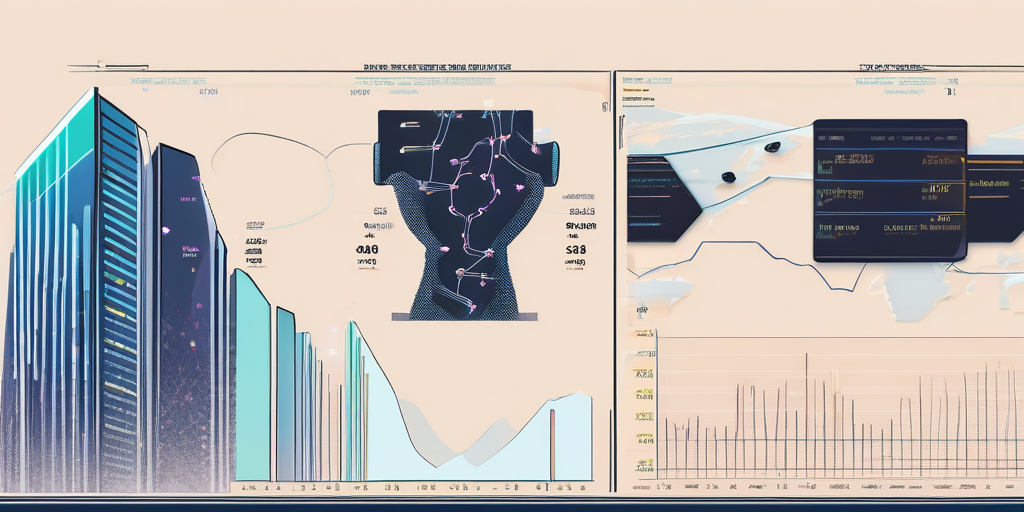This screenshot has width=1024, height=512.
Task: Click the header title above the center panel
Action: coord(437,68)
